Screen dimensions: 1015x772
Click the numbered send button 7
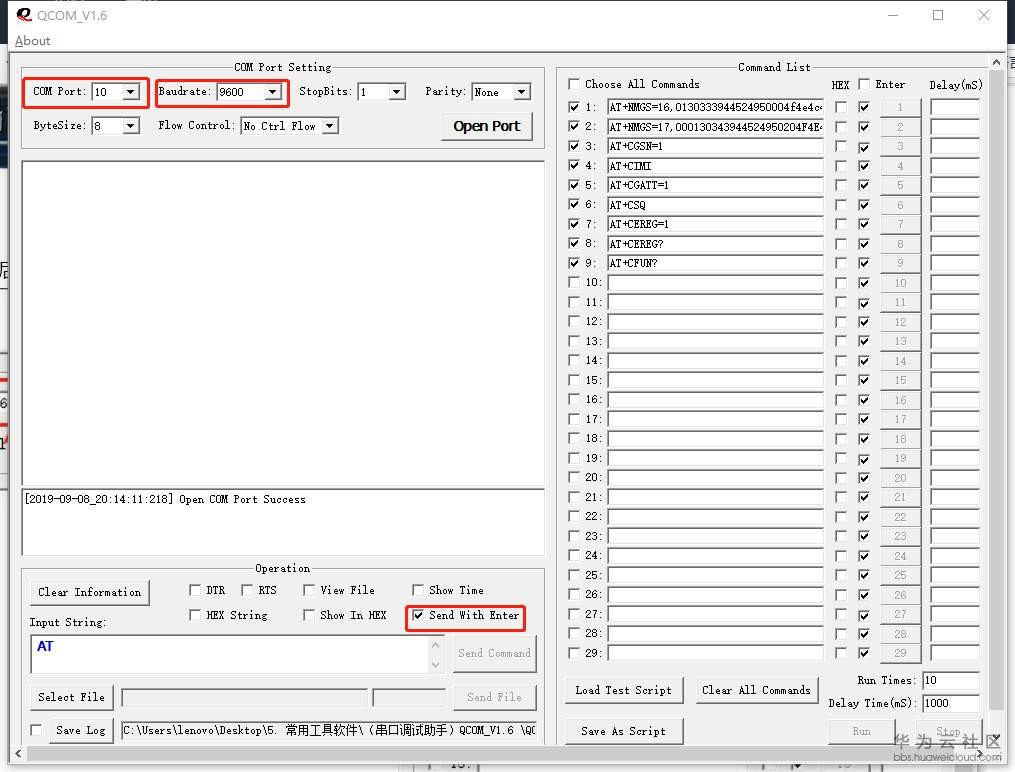click(900, 225)
